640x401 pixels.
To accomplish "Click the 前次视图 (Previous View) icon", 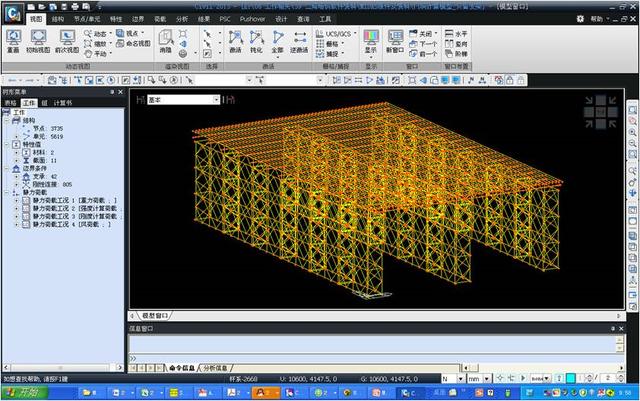I will pyautogui.click(x=67, y=41).
